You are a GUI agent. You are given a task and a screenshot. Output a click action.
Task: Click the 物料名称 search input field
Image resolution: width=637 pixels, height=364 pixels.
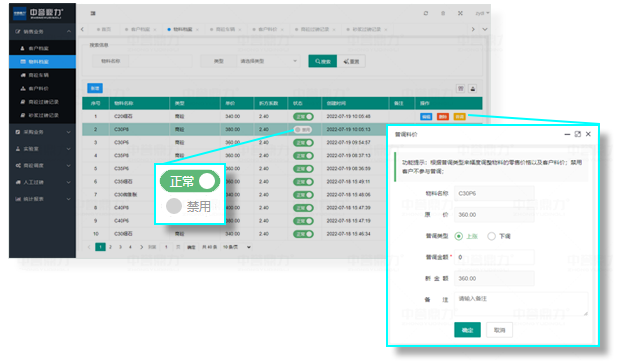click(160, 61)
